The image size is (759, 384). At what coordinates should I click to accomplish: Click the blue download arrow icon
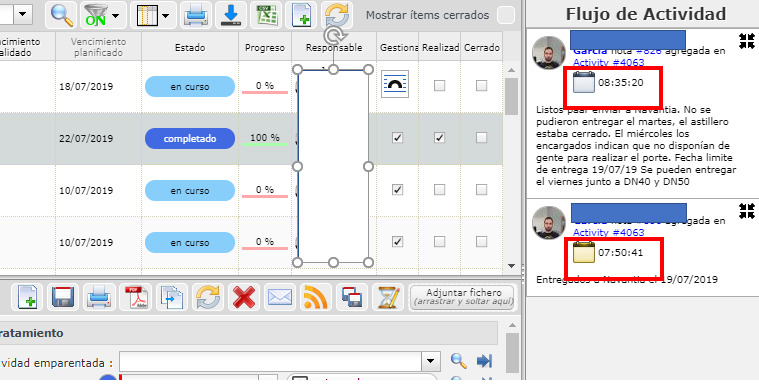231,15
